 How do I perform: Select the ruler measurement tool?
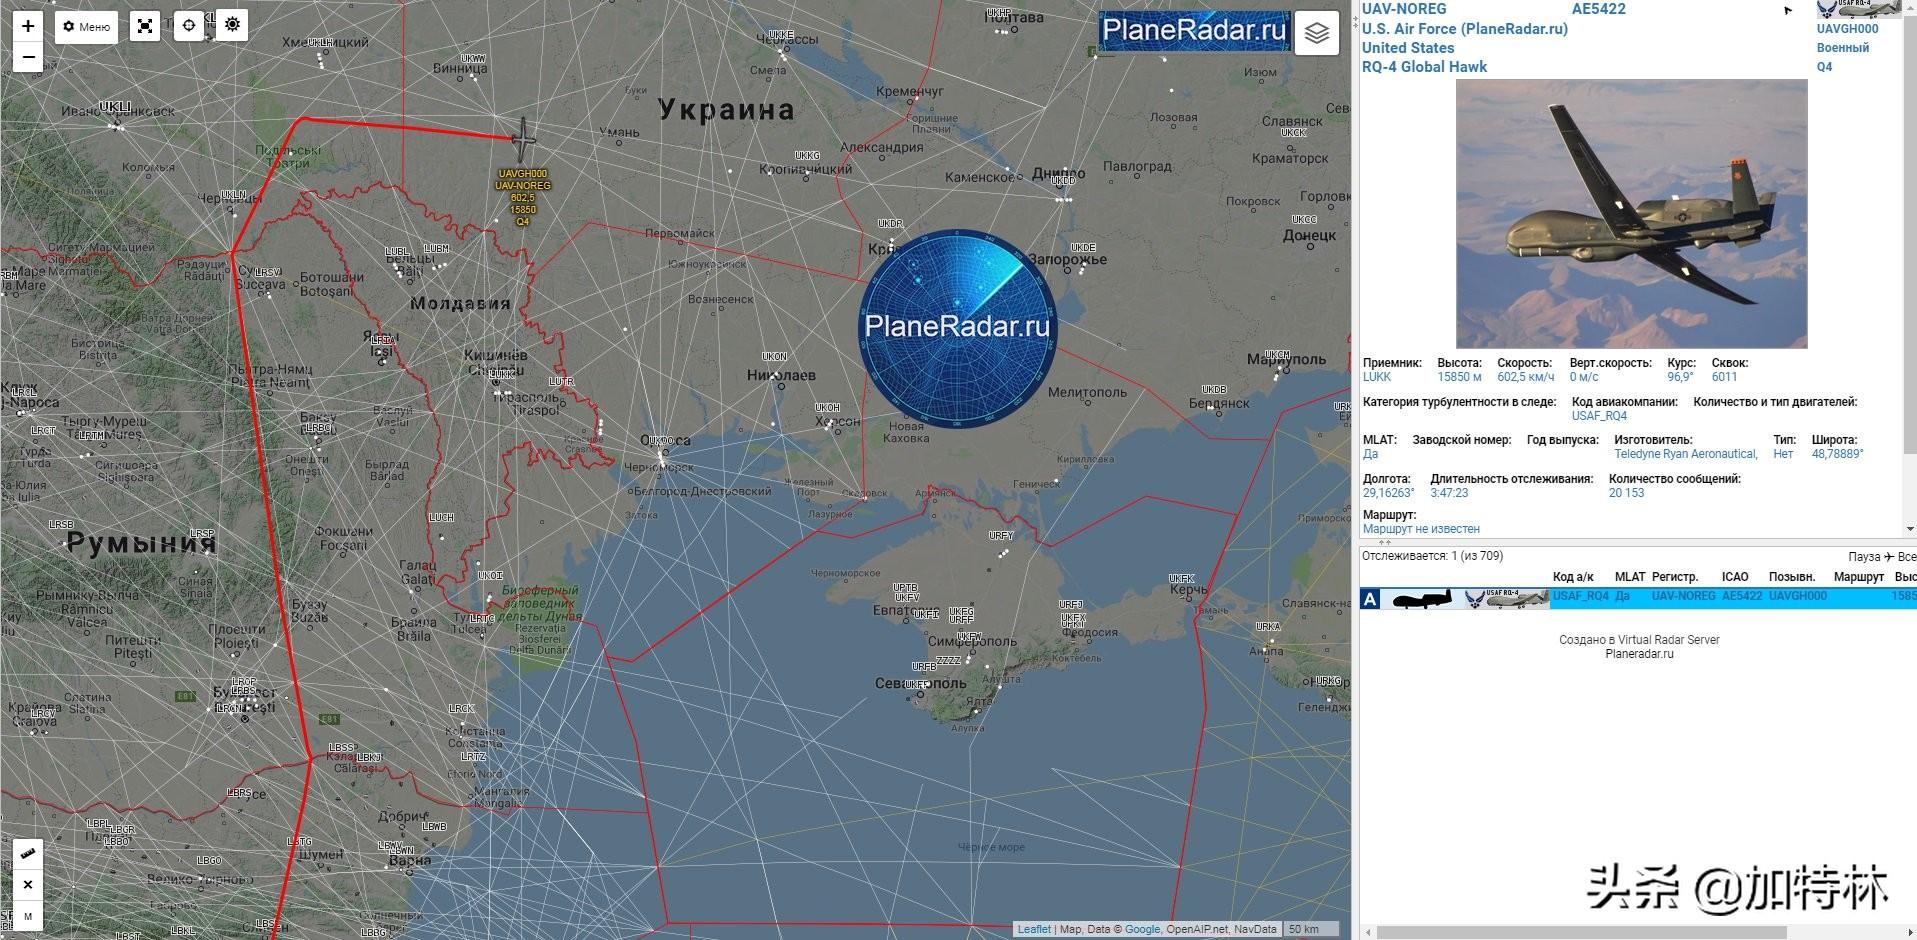click(28, 854)
